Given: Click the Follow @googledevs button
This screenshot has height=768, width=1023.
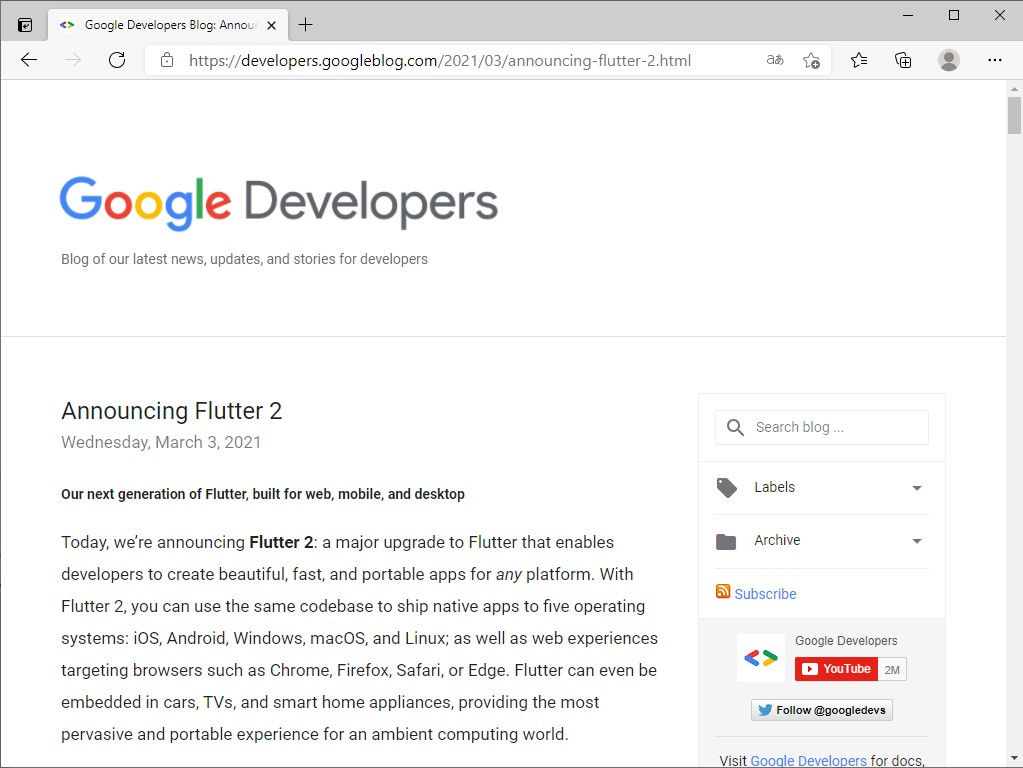Looking at the screenshot, I should click(x=821, y=709).
